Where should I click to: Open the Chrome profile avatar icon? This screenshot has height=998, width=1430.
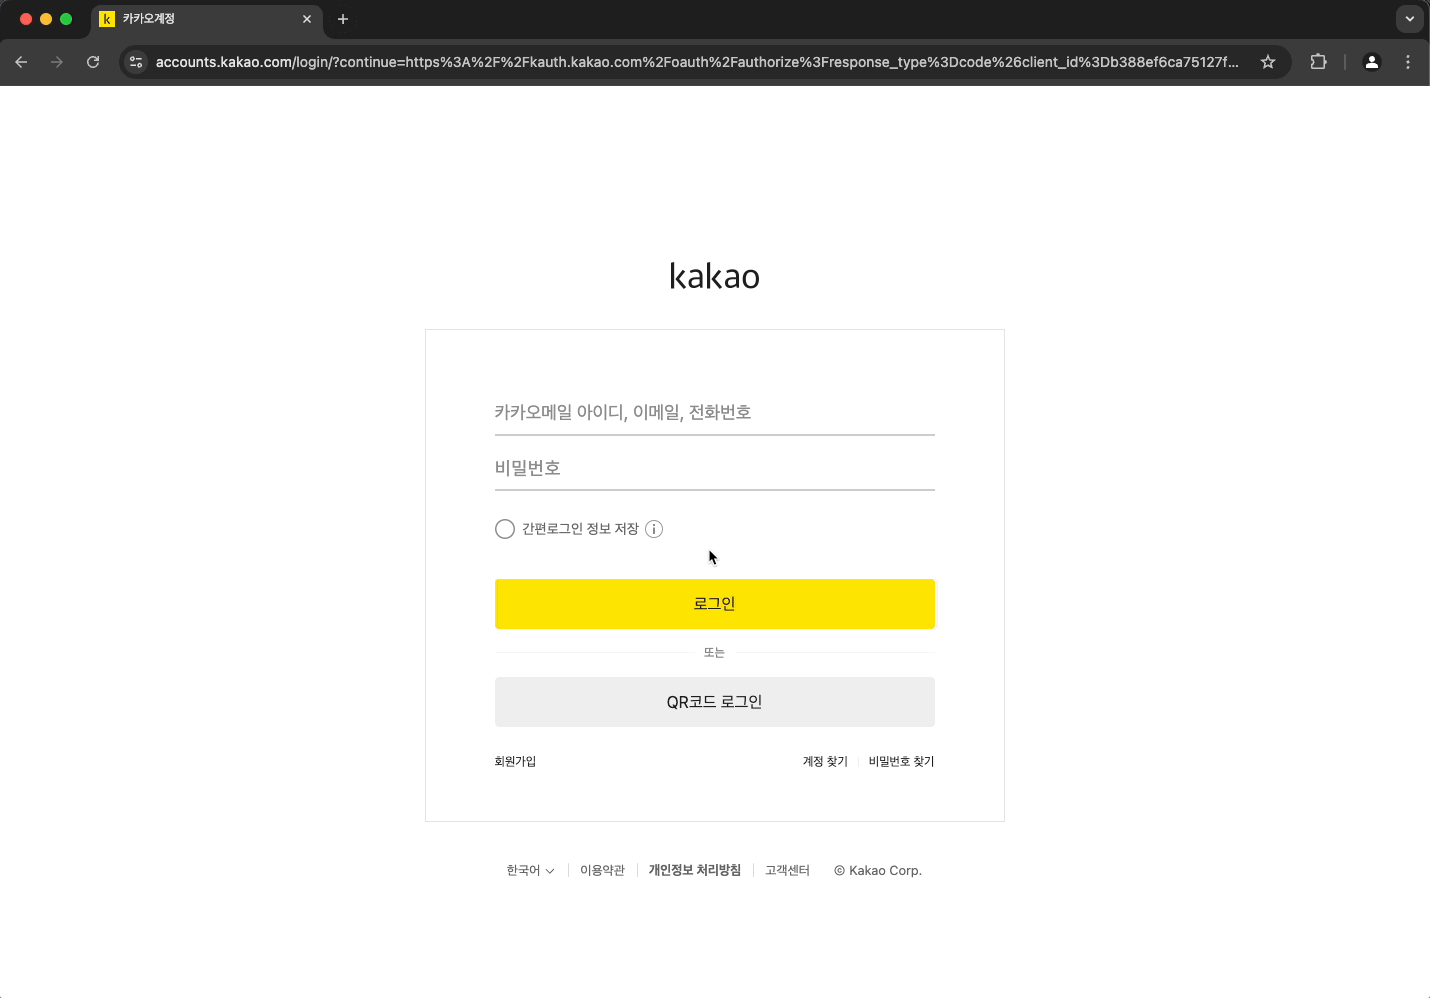[1372, 62]
